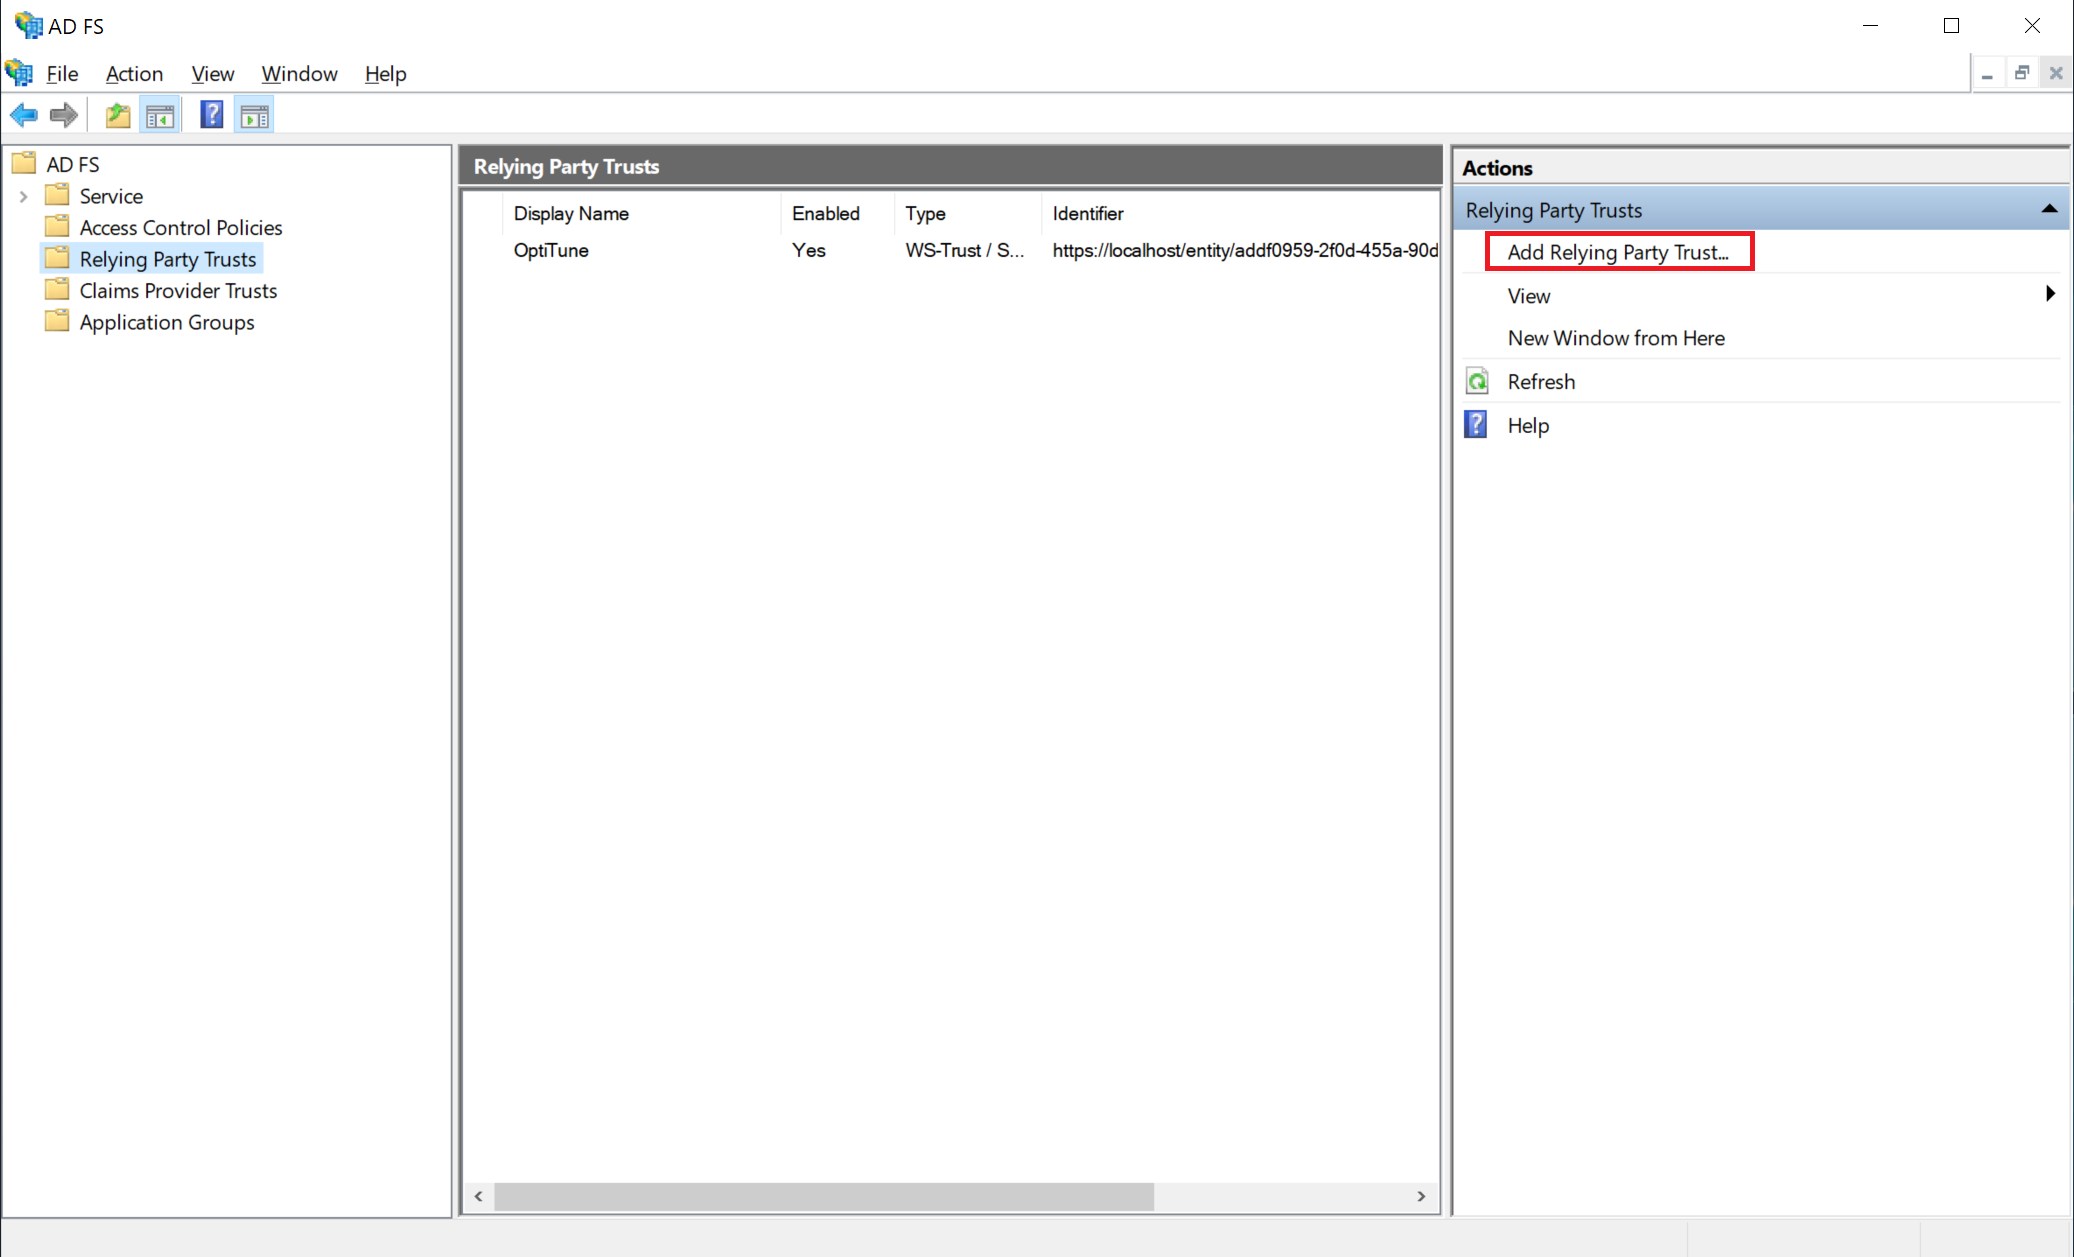Image resolution: width=2074 pixels, height=1257 pixels.
Task: Sort by Display Name column header
Action: pyautogui.click(x=640, y=213)
